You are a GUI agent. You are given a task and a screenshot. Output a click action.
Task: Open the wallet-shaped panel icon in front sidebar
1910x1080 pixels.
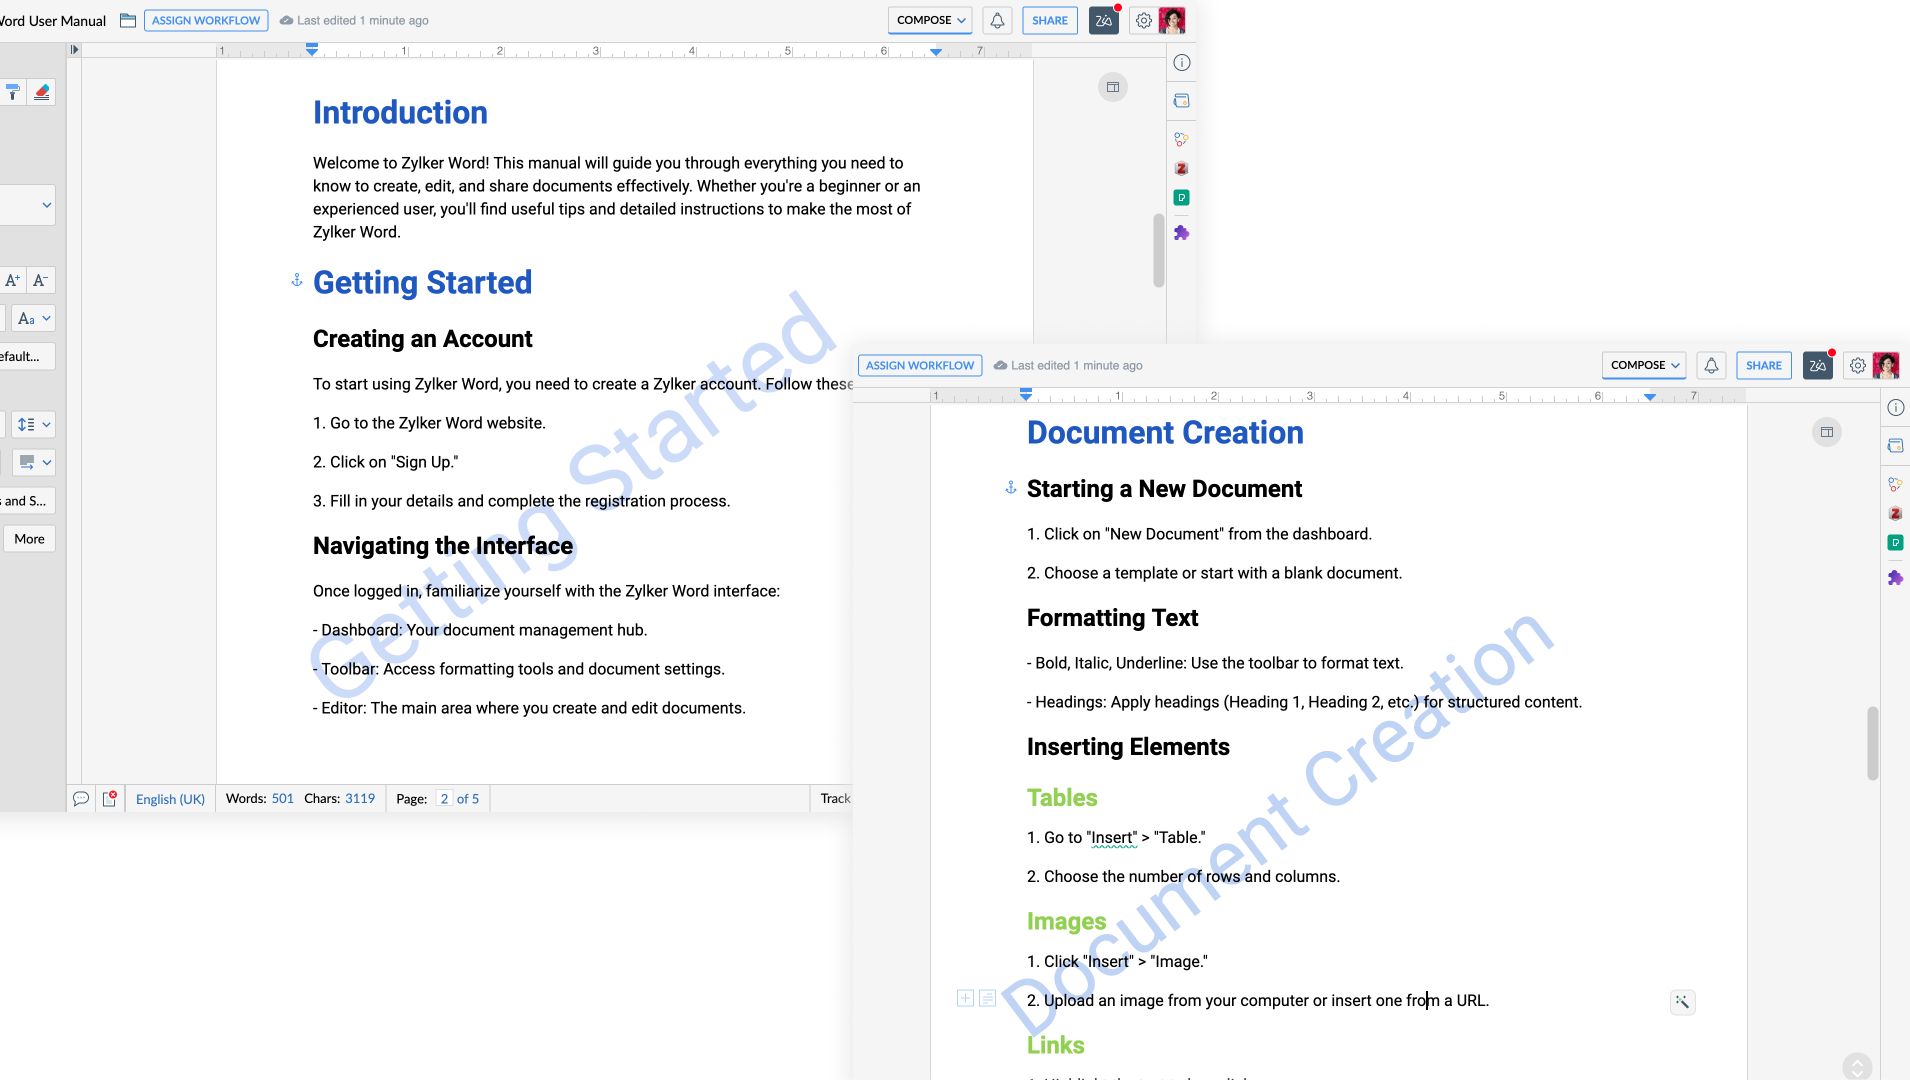(1895, 446)
